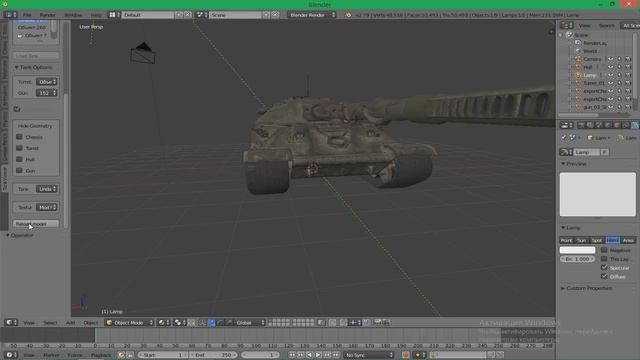Set the timeline Start frame field
Screen dimensions: 640x360
[162, 356]
